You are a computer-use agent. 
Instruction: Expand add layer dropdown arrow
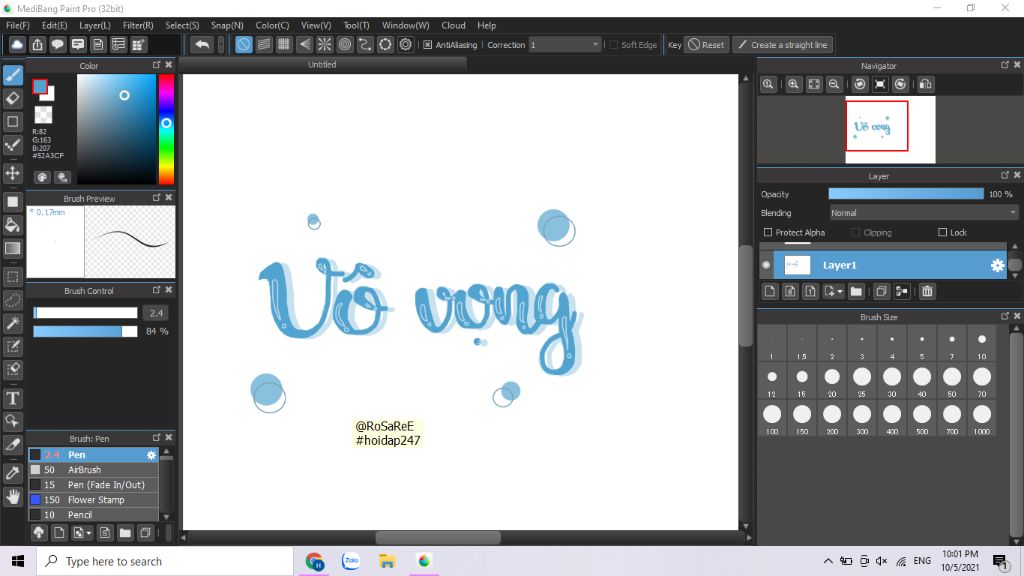[x=840, y=292]
